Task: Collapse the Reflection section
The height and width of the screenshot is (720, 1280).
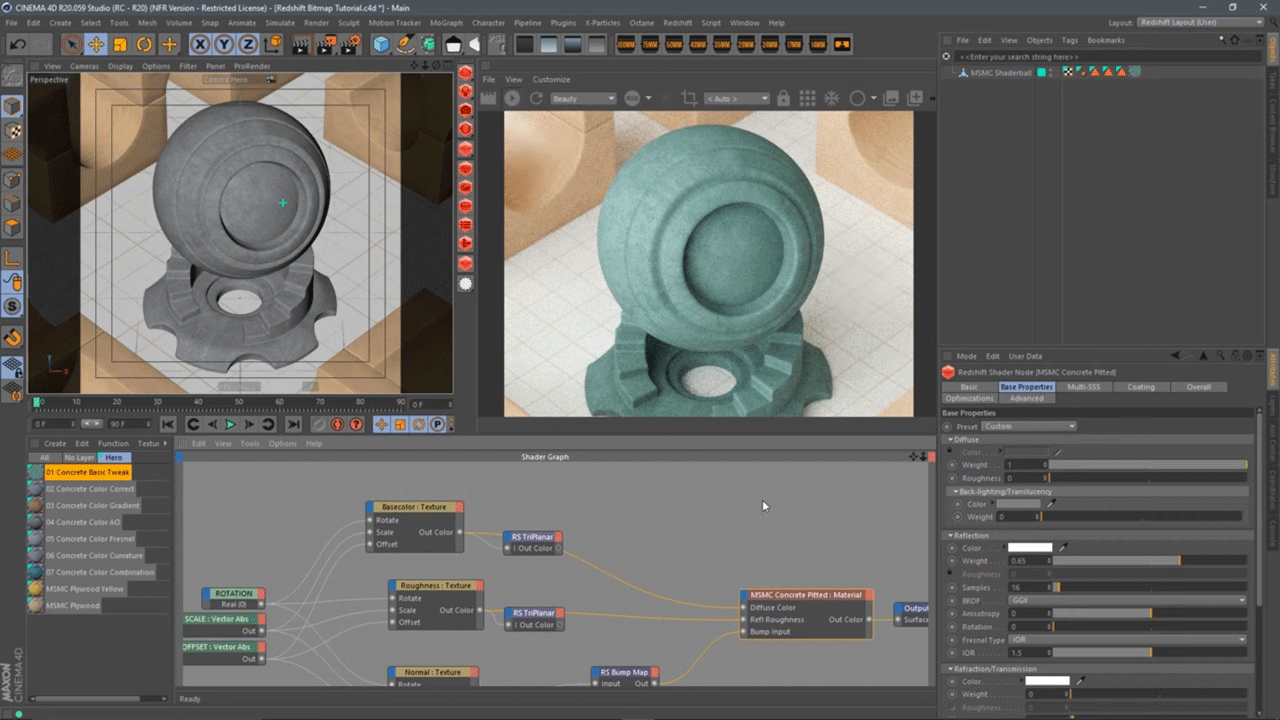Action: pos(951,535)
